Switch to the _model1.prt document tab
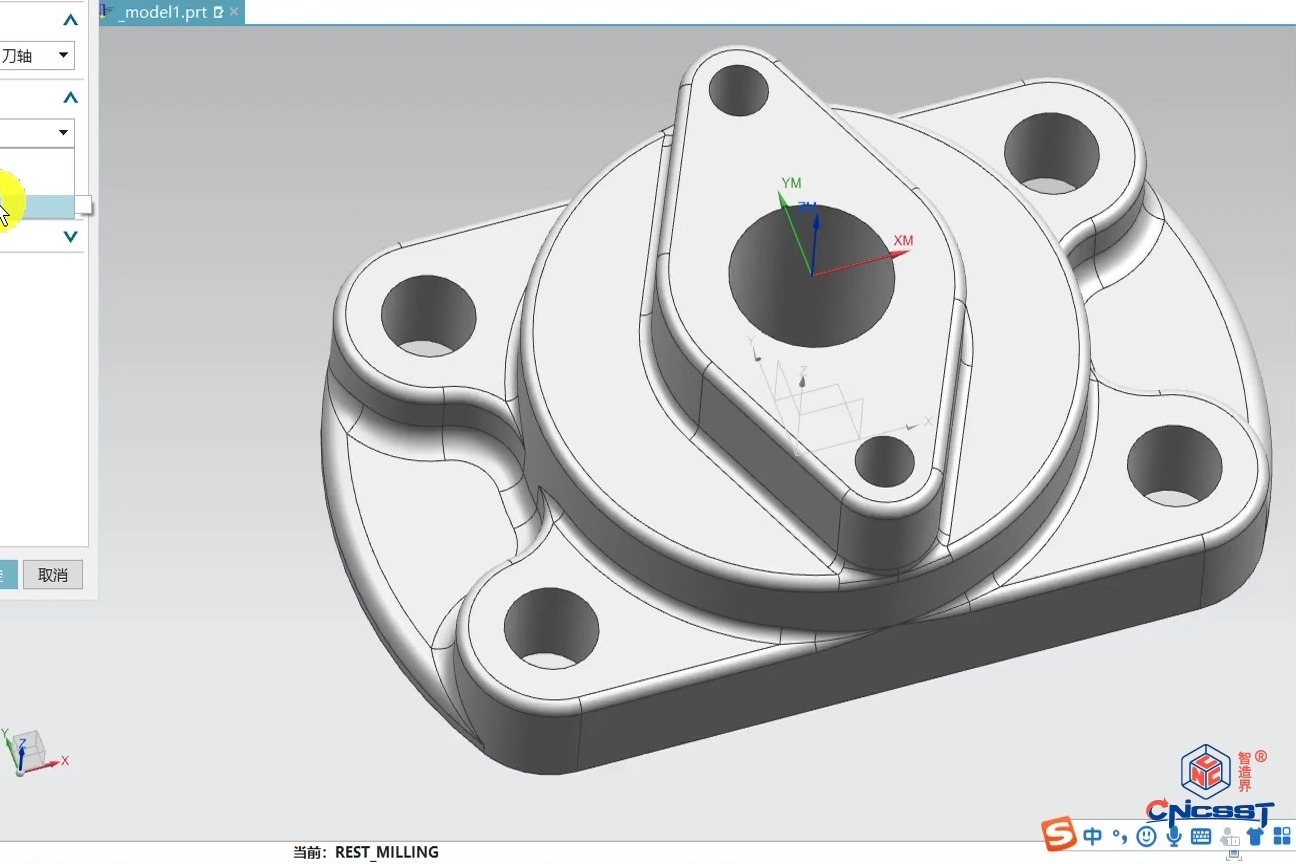The image size is (1296, 864). [x=160, y=13]
